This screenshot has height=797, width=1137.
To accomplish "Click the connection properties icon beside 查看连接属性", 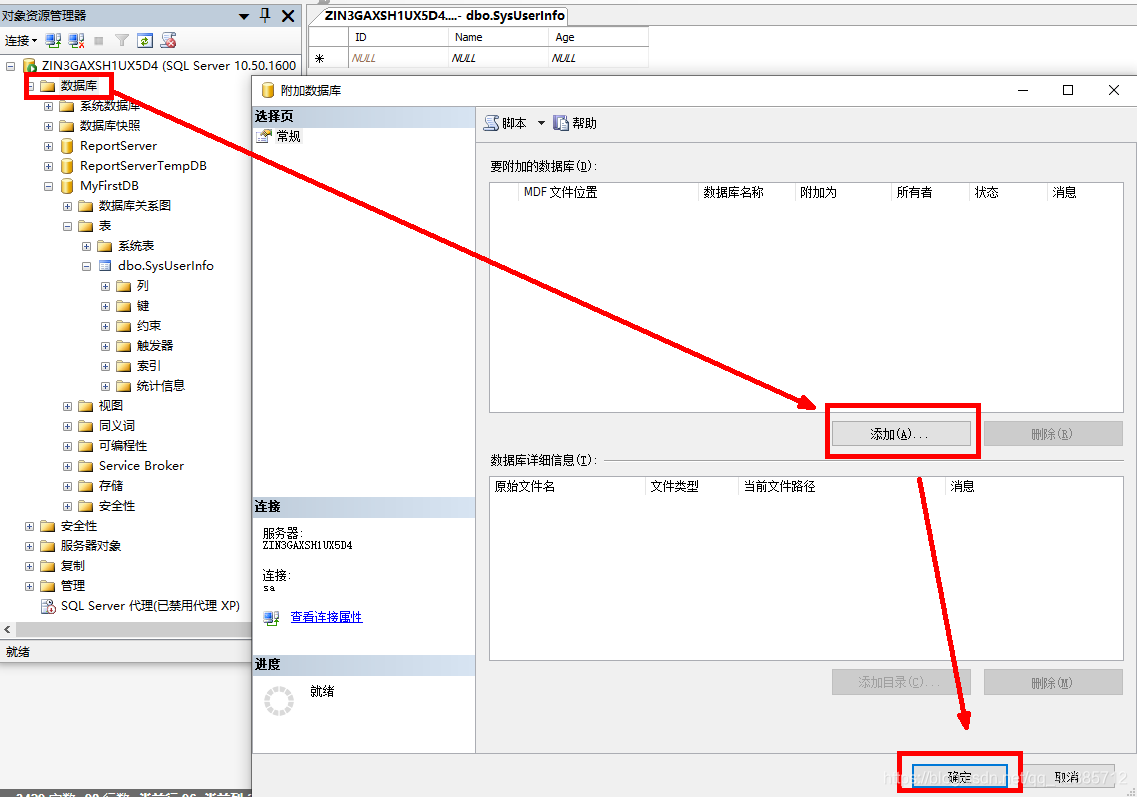I will pos(270,617).
